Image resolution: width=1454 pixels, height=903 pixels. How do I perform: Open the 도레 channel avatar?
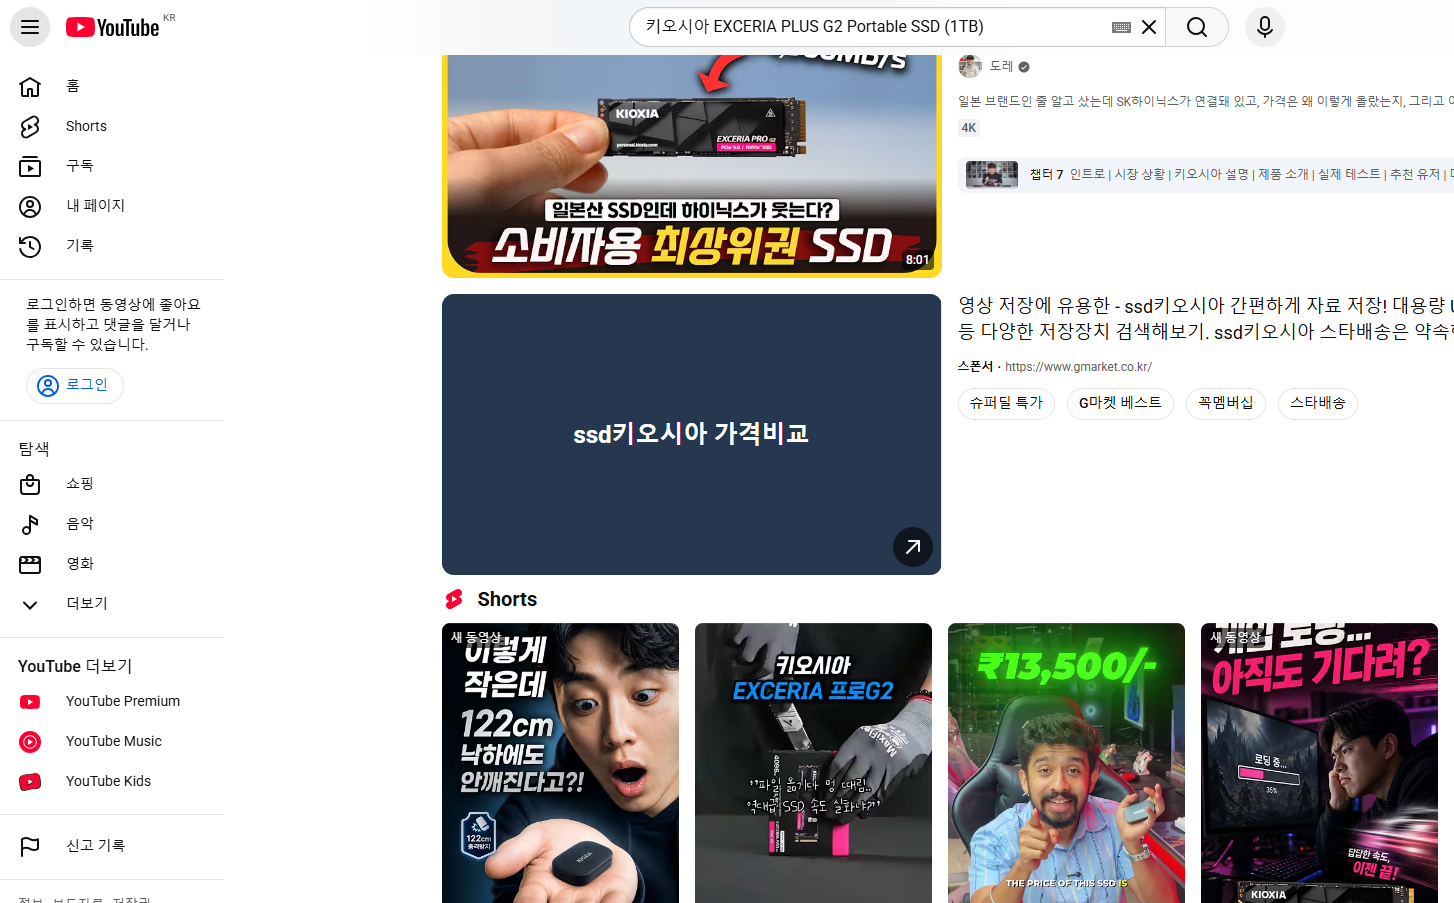click(970, 67)
